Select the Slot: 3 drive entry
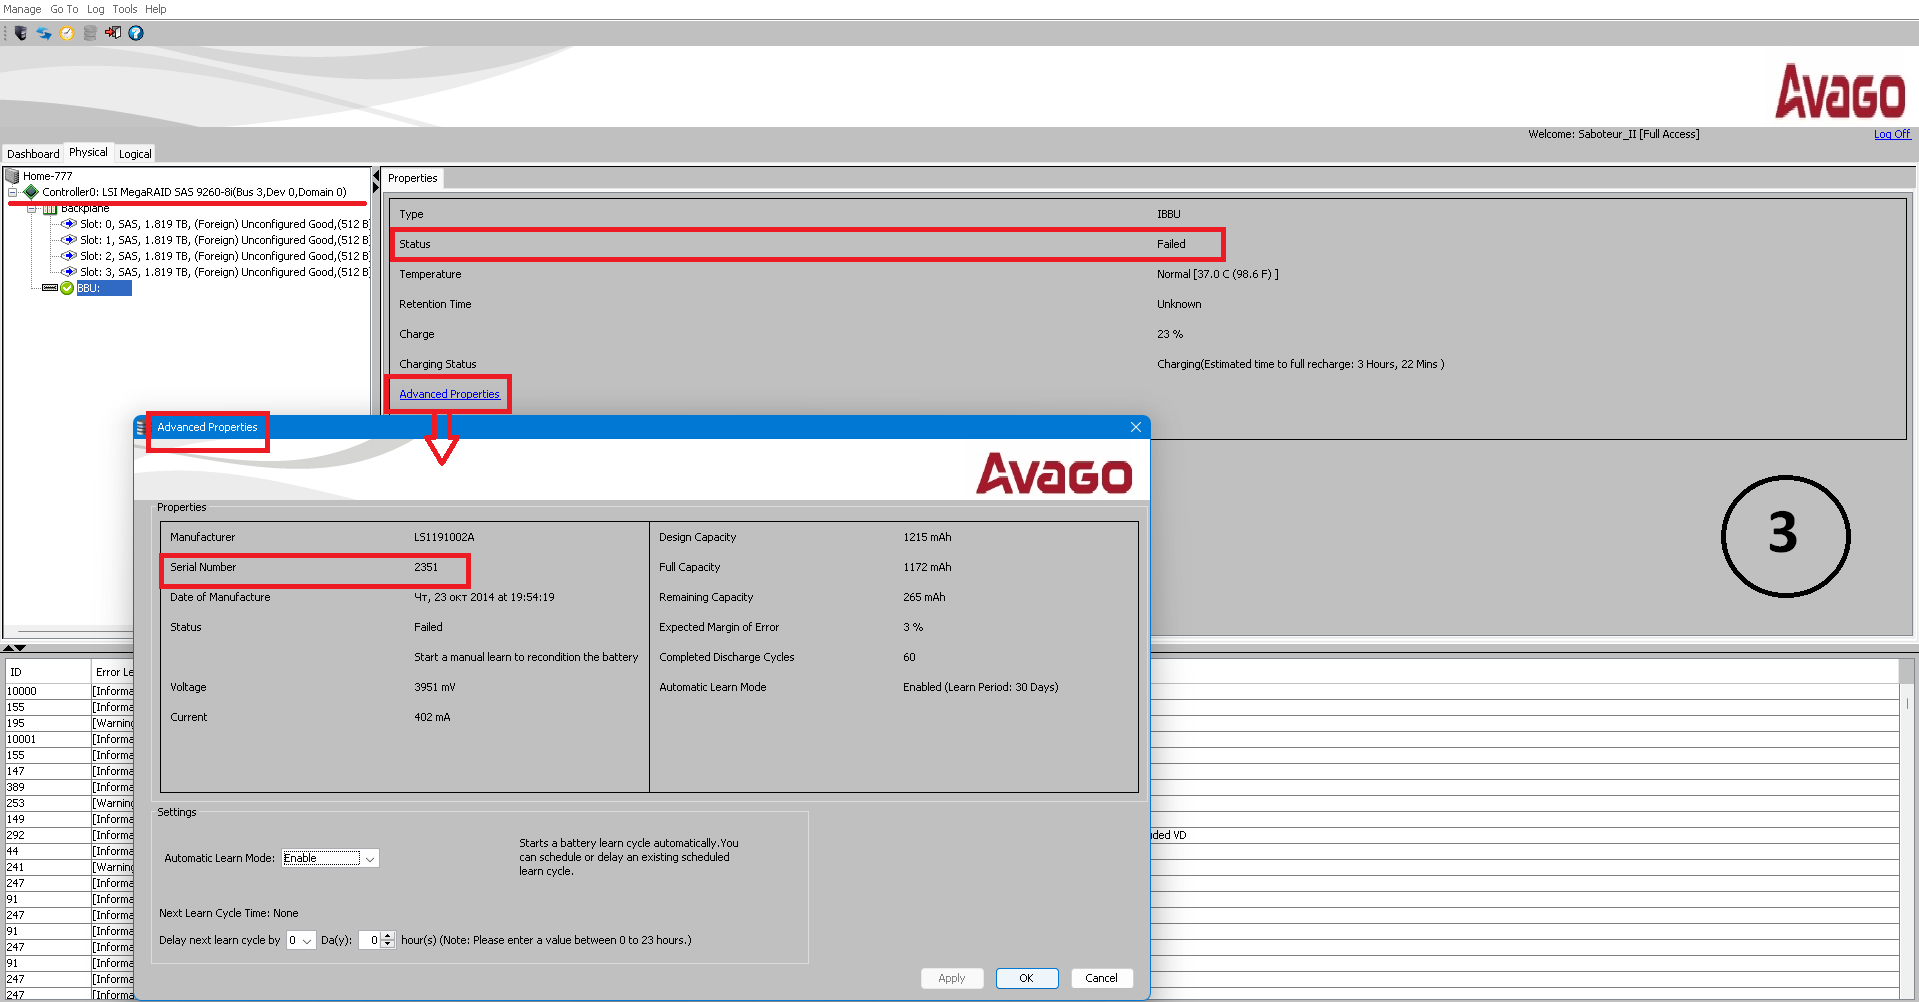 [224, 272]
